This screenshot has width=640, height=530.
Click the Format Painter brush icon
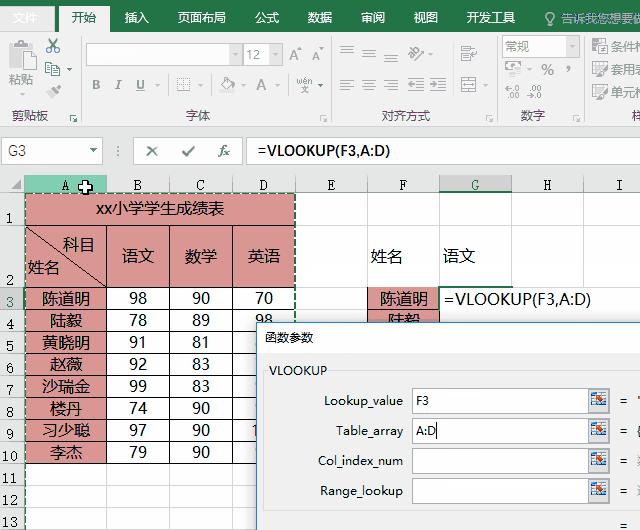pos(53,91)
